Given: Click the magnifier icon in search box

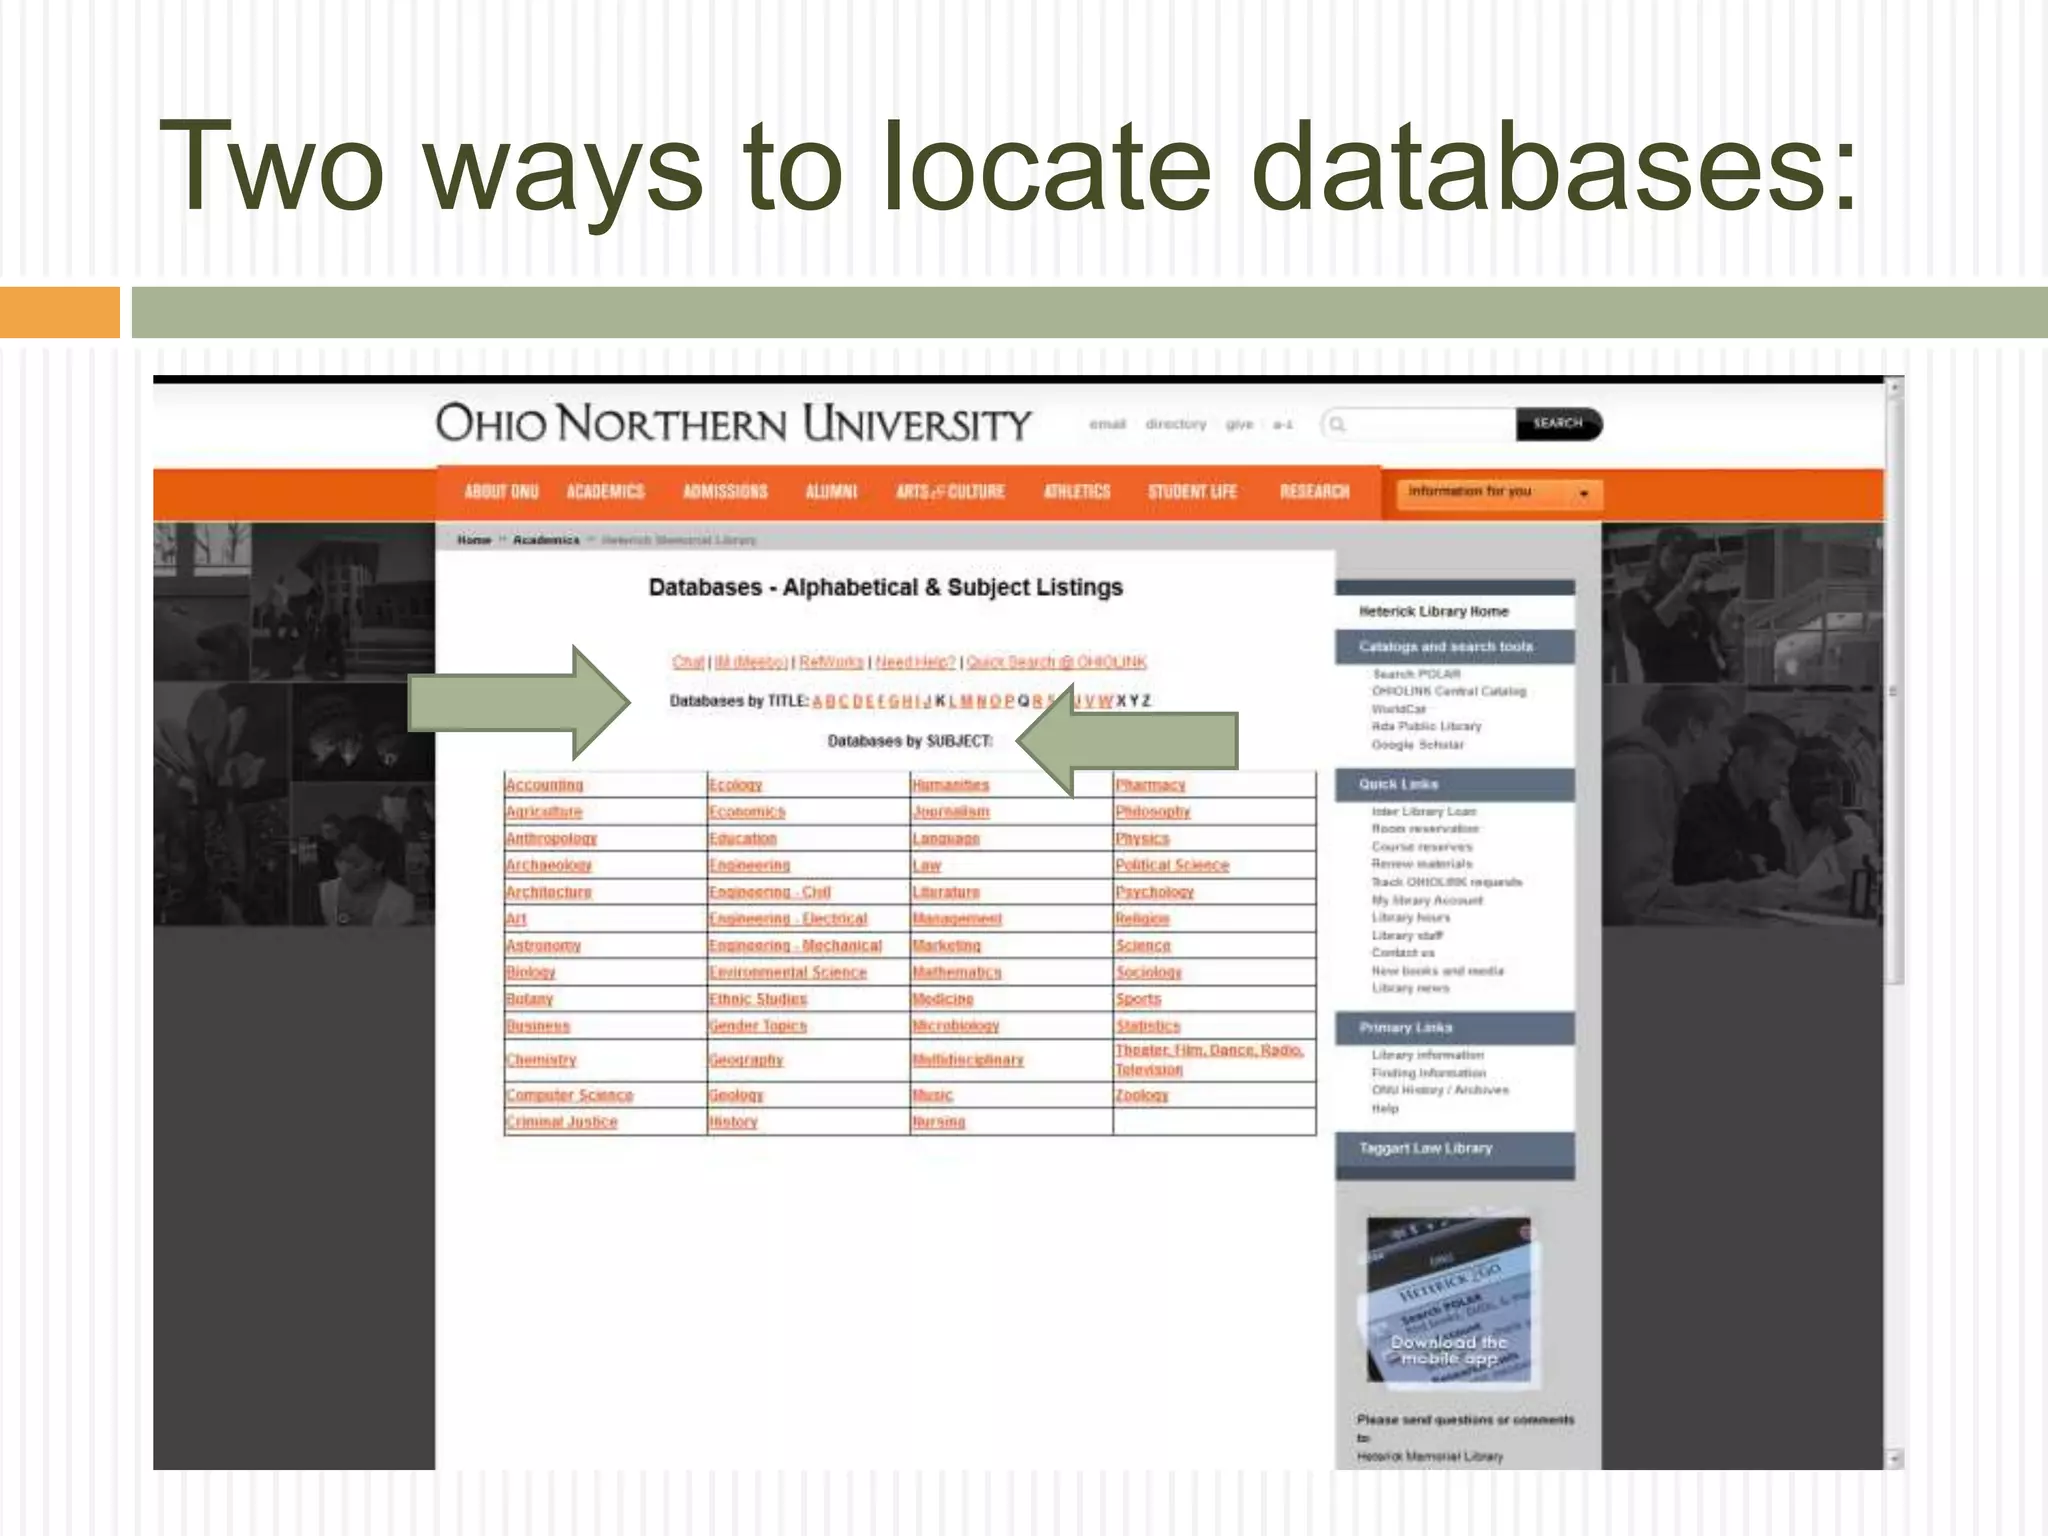Looking at the screenshot, I should [1338, 425].
